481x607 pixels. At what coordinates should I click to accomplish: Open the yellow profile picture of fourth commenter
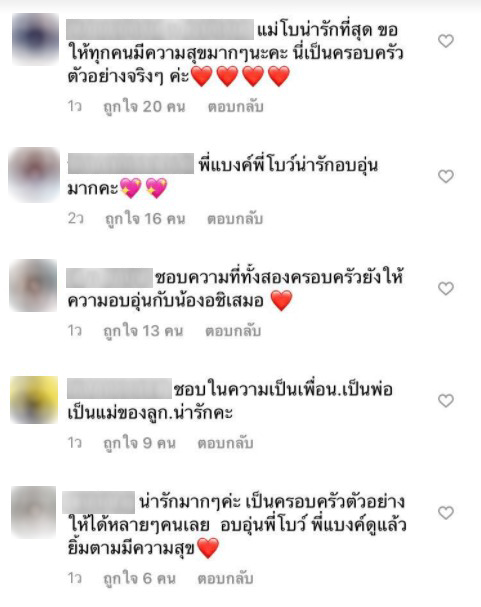click(x=34, y=400)
